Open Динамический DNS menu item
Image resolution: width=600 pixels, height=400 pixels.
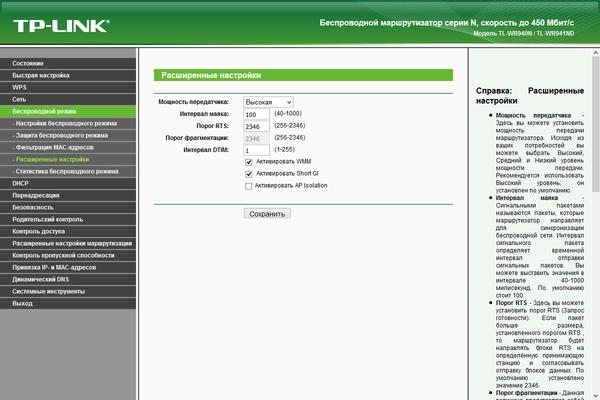[x=68, y=279]
